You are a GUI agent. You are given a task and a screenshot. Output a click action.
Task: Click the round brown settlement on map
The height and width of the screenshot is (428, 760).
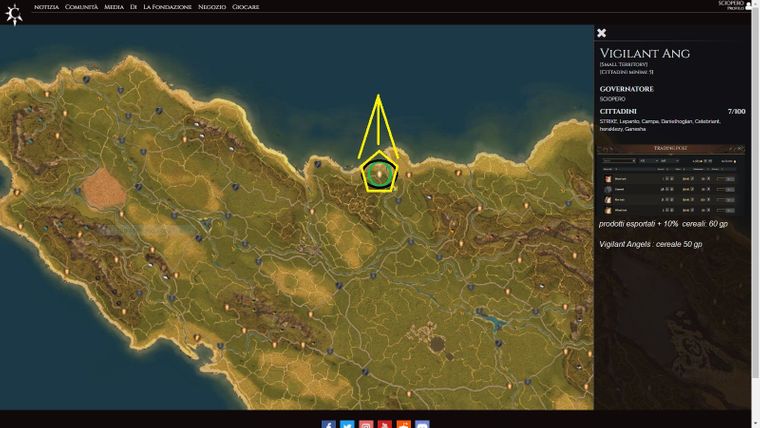[437, 343]
